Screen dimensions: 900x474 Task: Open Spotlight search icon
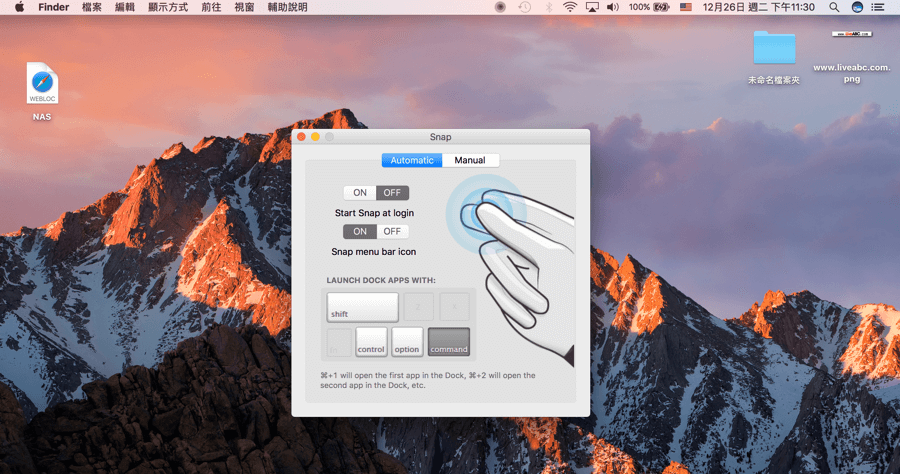pyautogui.click(x=834, y=7)
